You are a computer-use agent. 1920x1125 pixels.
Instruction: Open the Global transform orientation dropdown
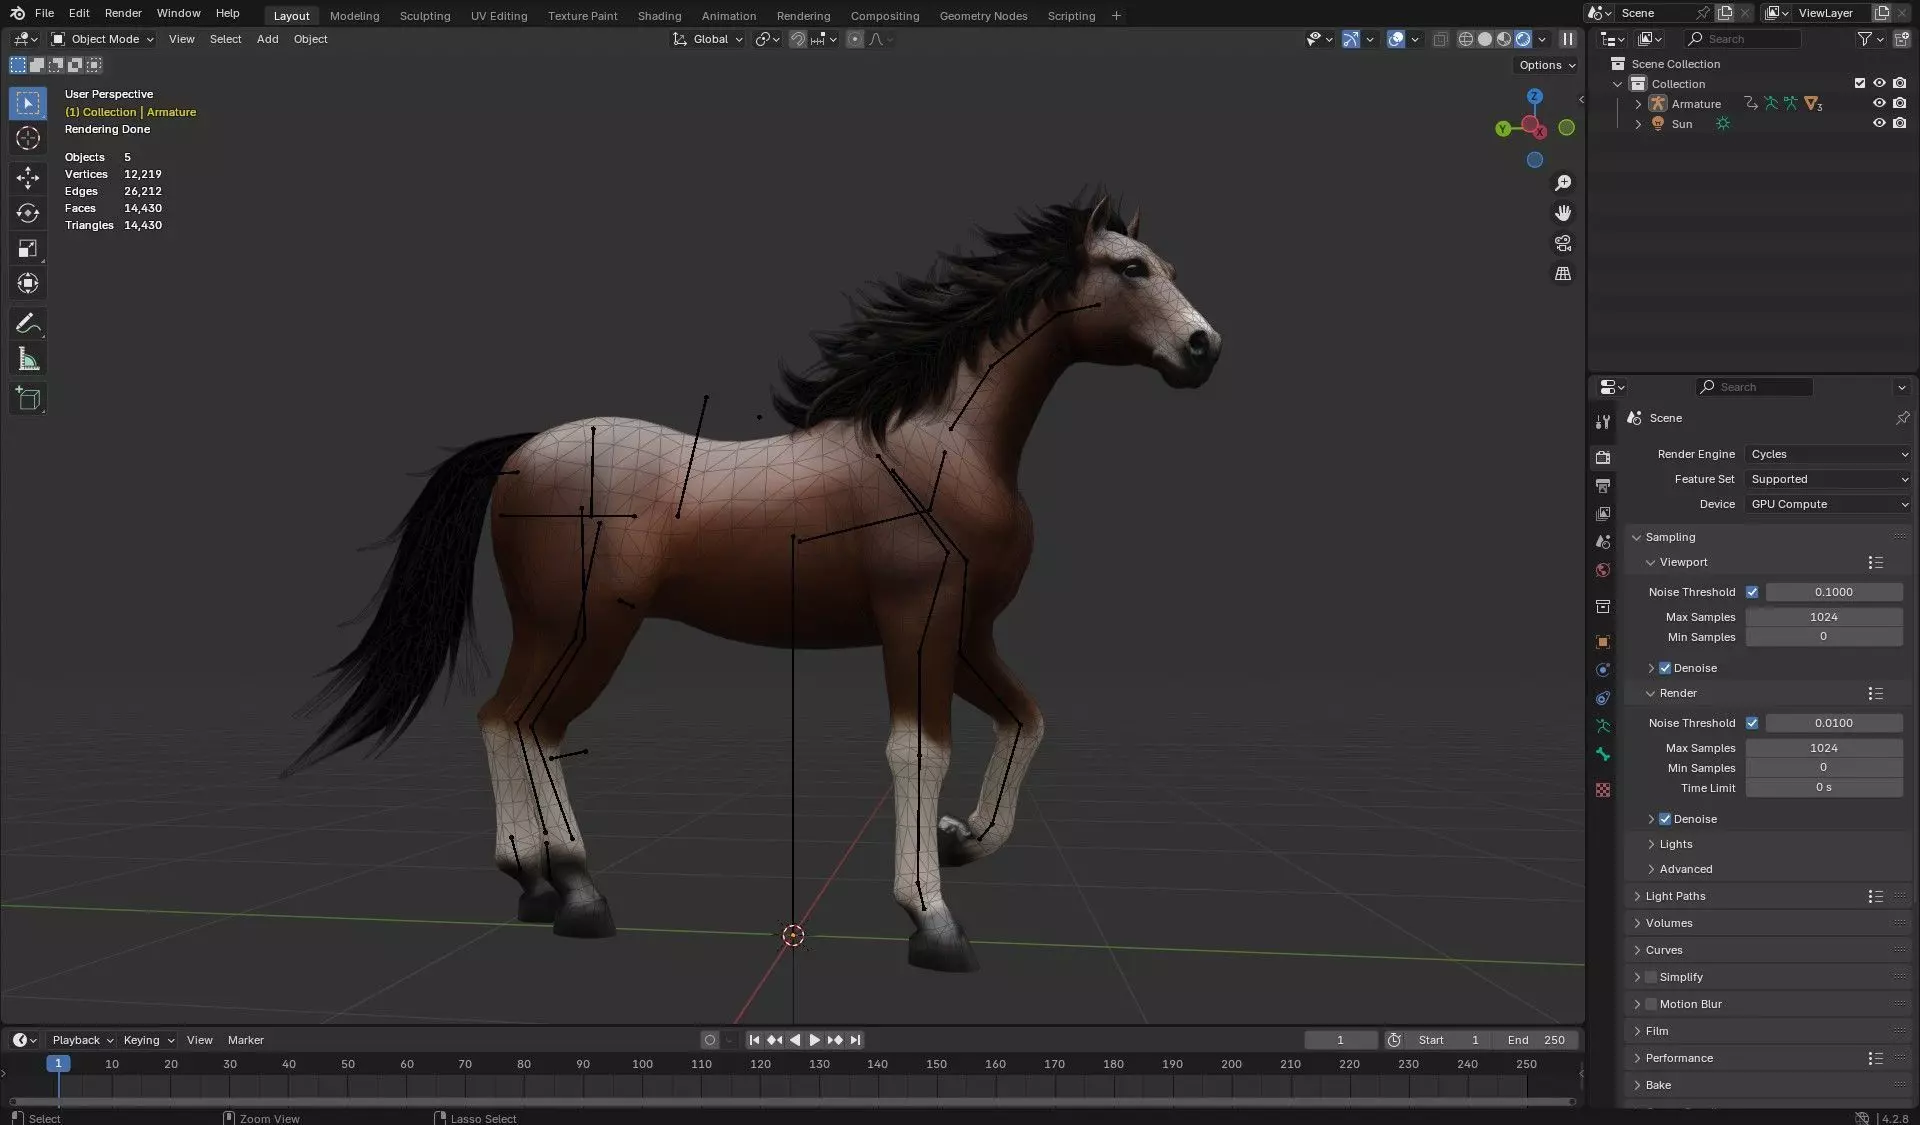(x=708, y=39)
